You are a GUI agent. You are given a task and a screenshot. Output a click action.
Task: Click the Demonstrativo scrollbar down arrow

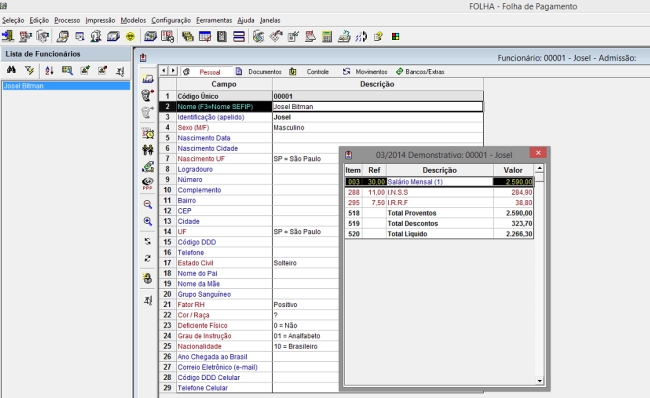[539, 381]
